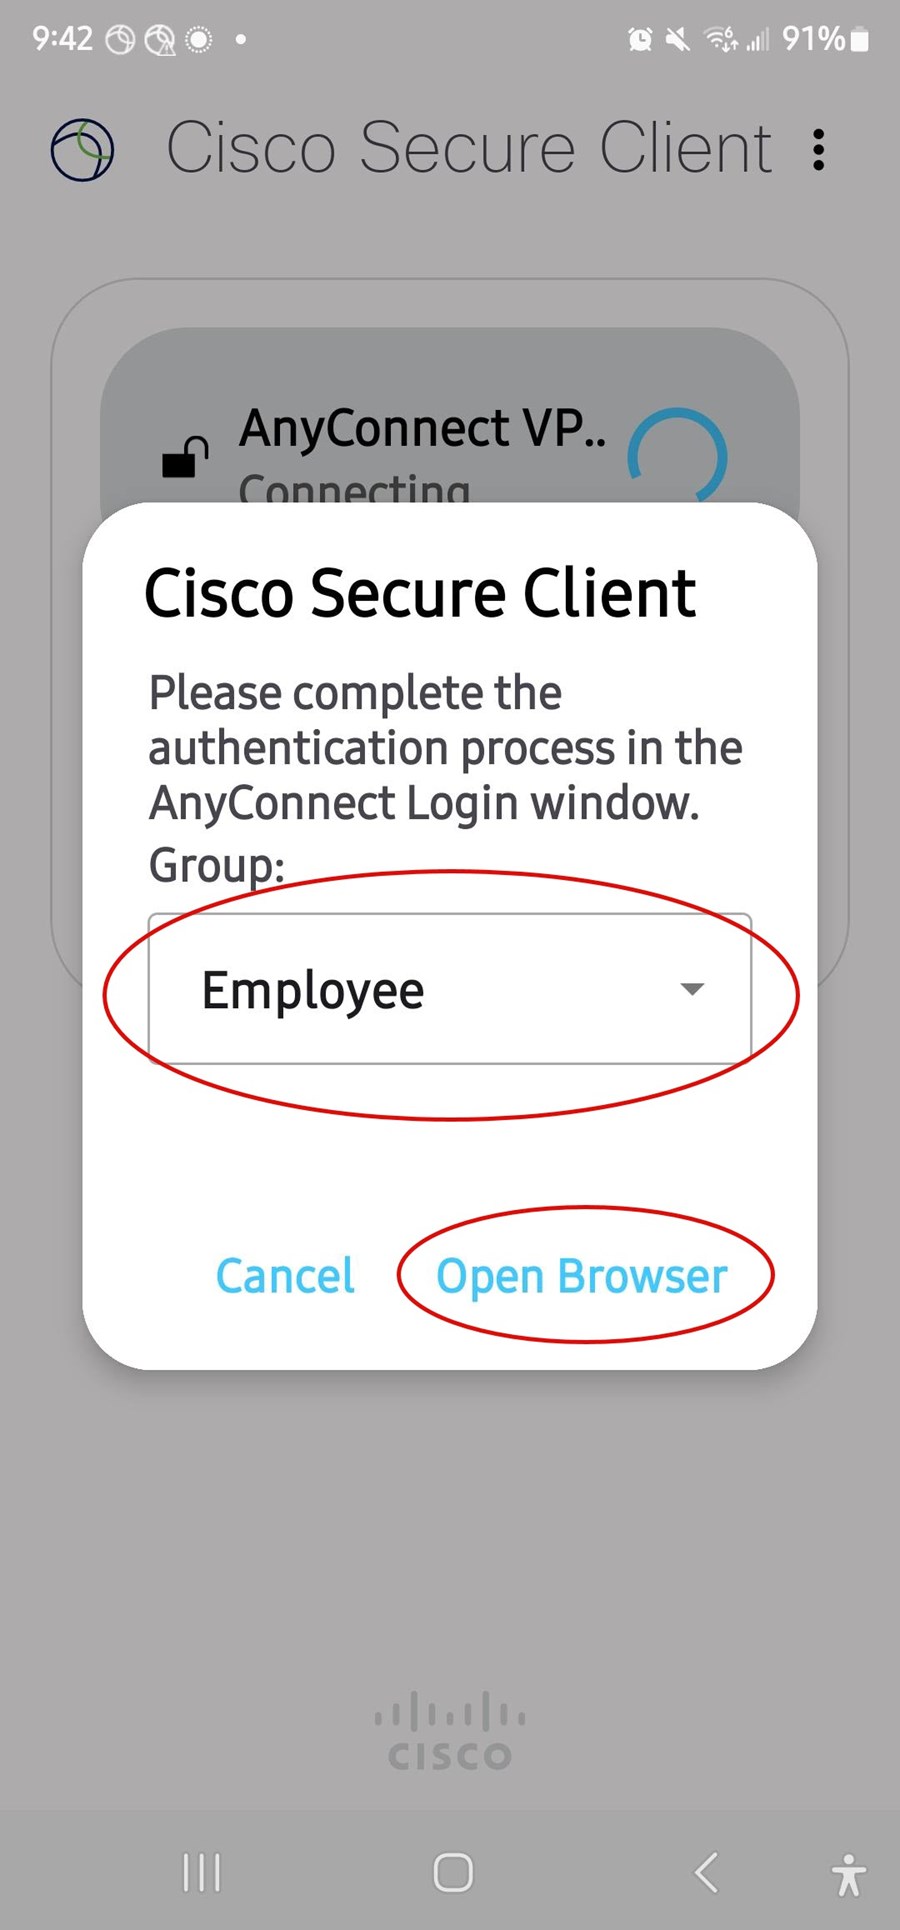Open Android recent apps button
The height and width of the screenshot is (1930, 900).
click(x=202, y=1872)
